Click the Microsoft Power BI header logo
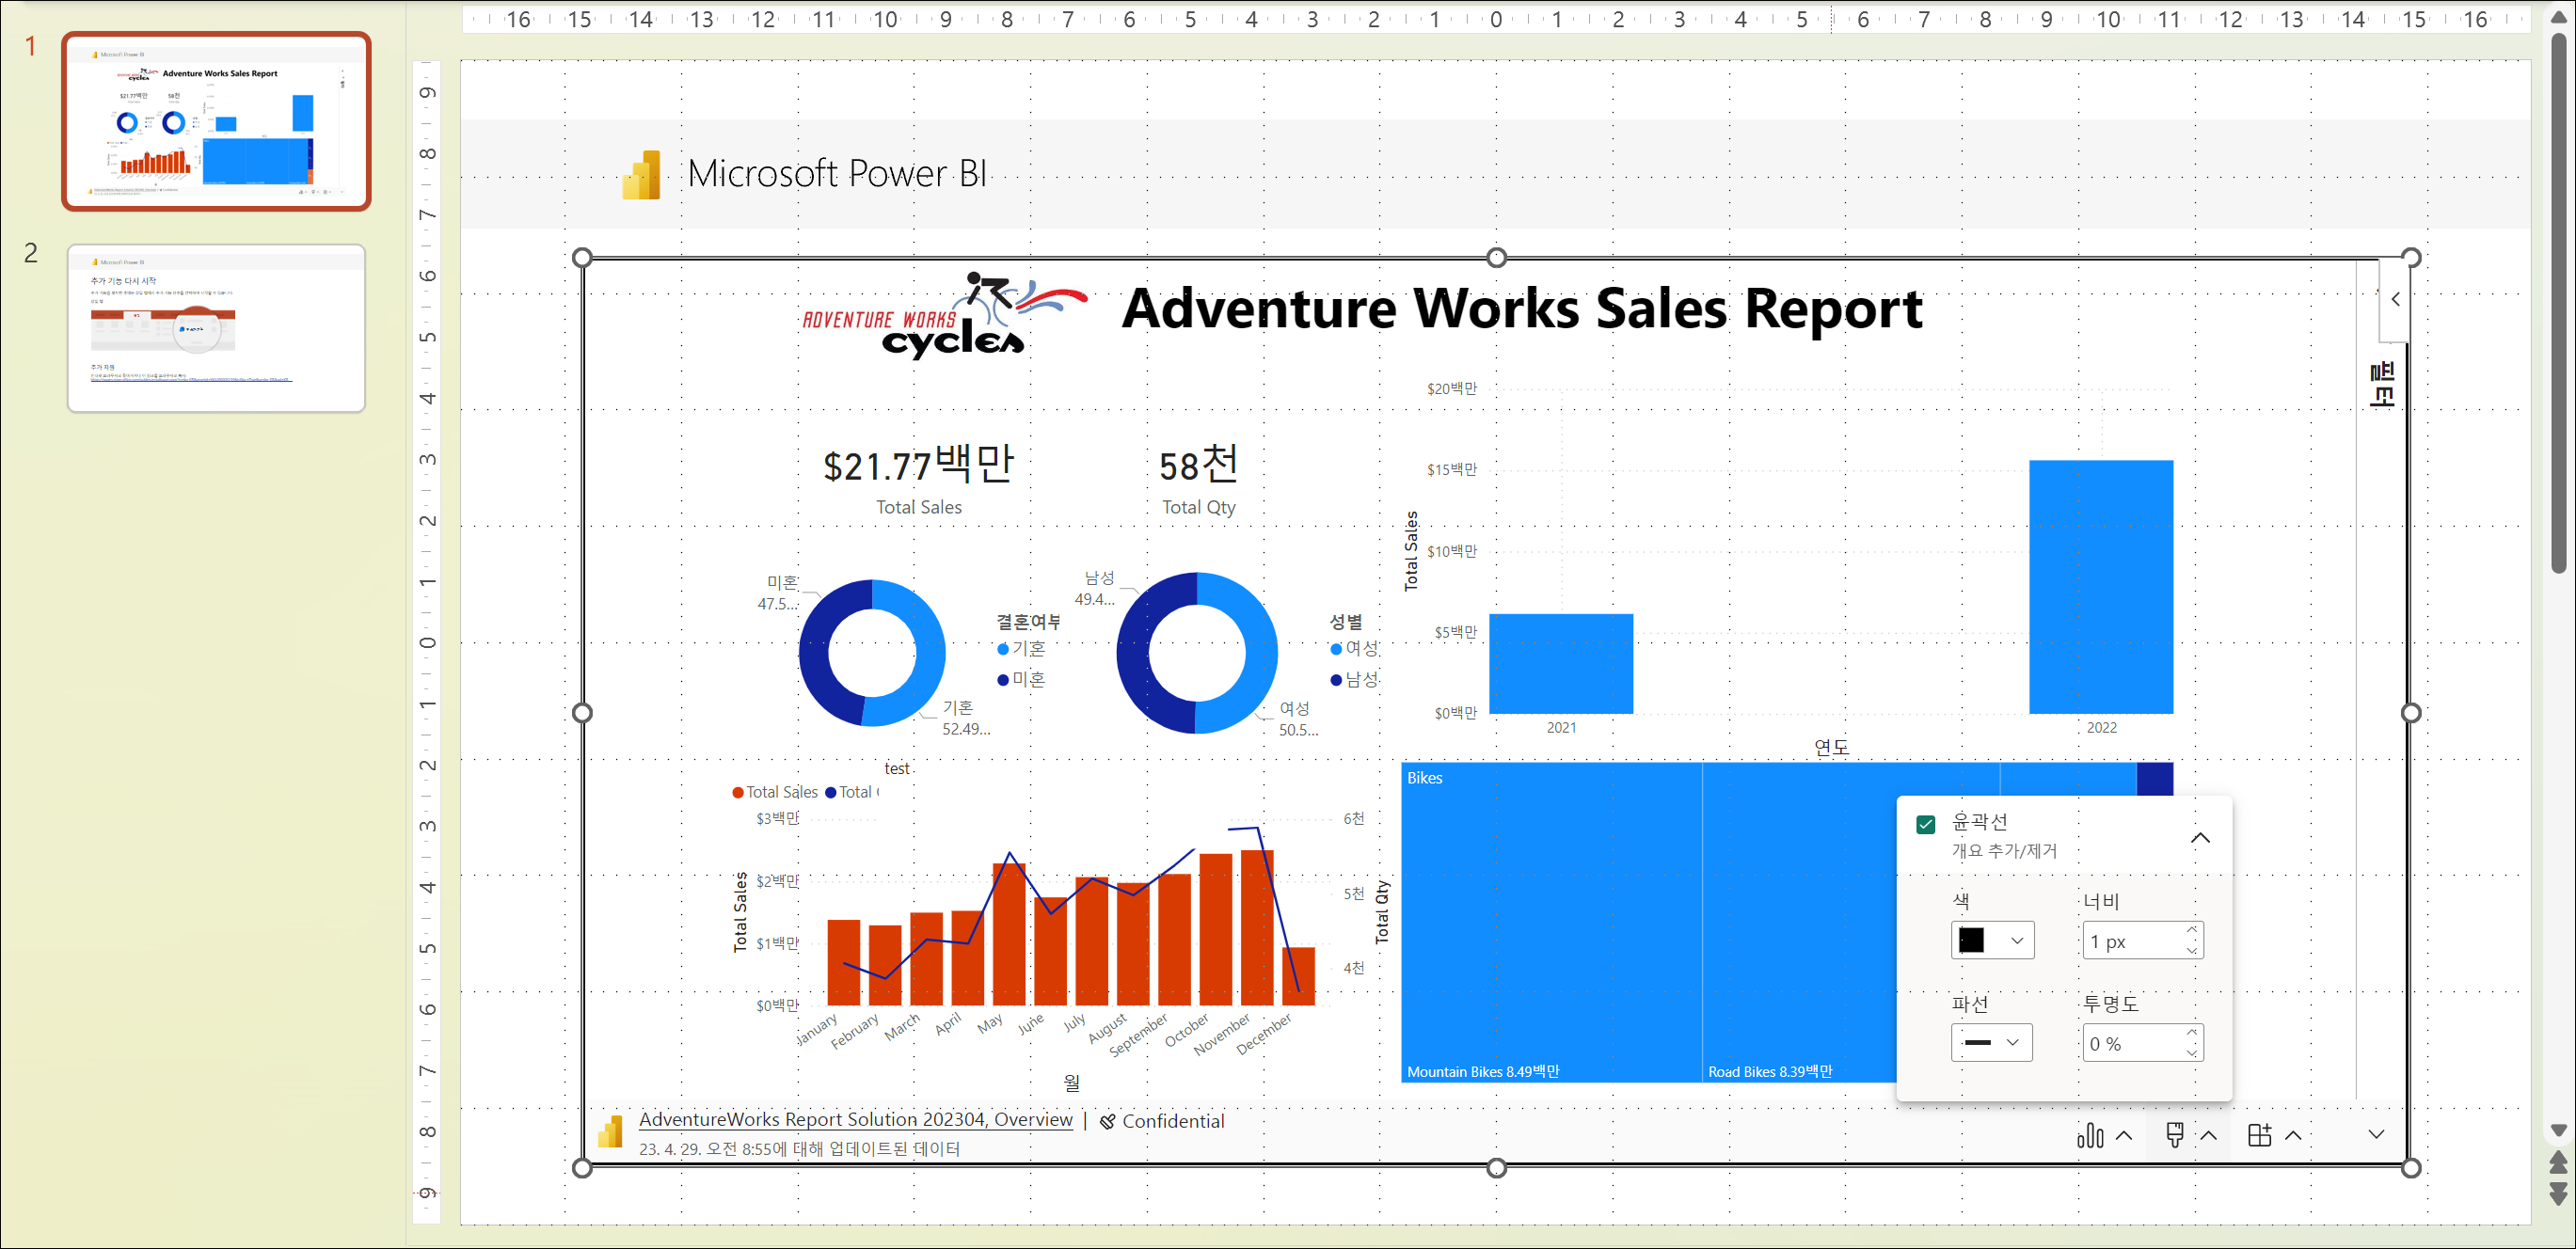Viewport: 2576px width, 1249px height. (x=642, y=174)
